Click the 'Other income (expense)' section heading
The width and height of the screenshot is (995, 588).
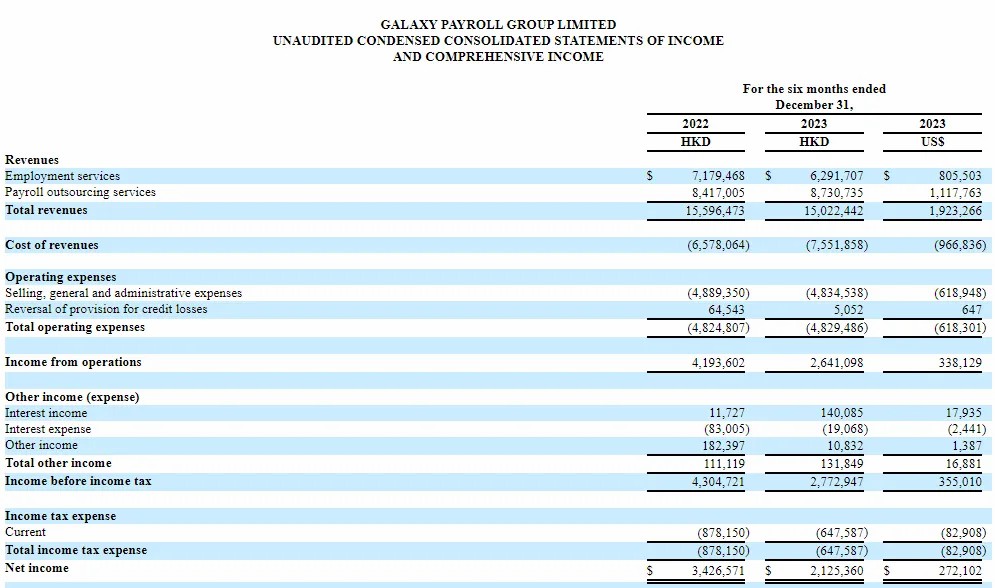click(72, 397)
